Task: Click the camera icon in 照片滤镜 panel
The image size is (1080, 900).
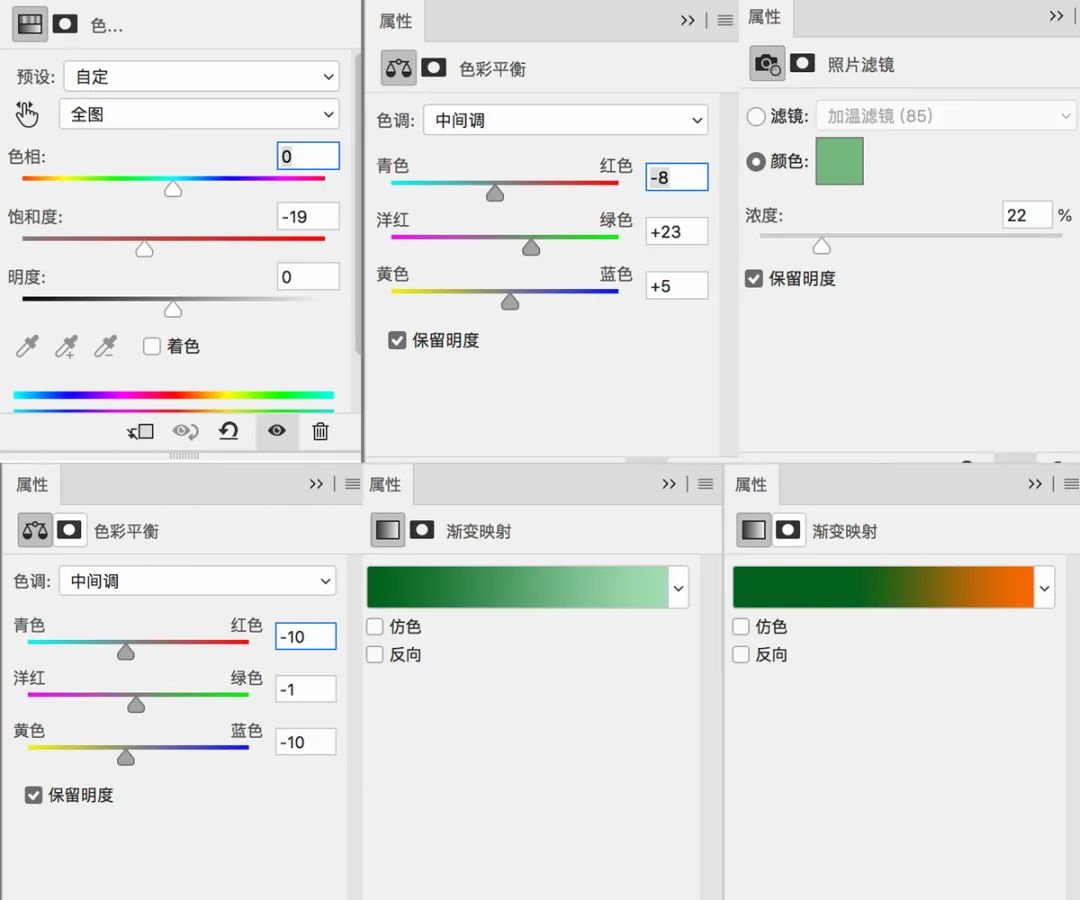Action: (768, 64)
